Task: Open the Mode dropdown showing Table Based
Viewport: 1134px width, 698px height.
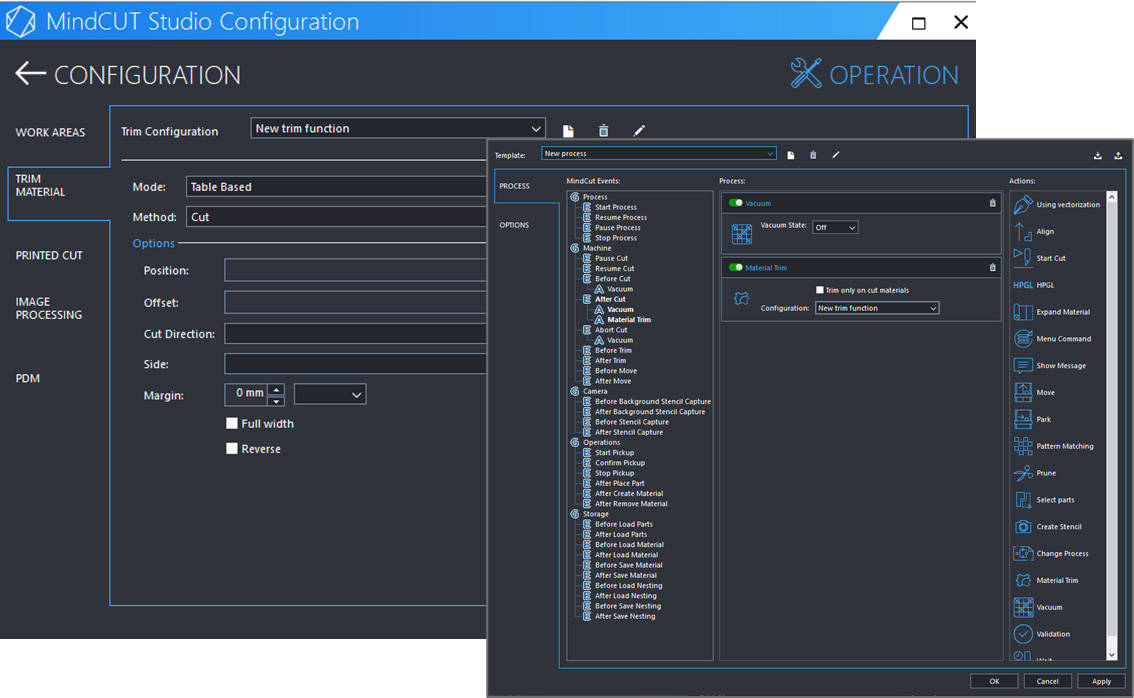Action: coord(336,187)
